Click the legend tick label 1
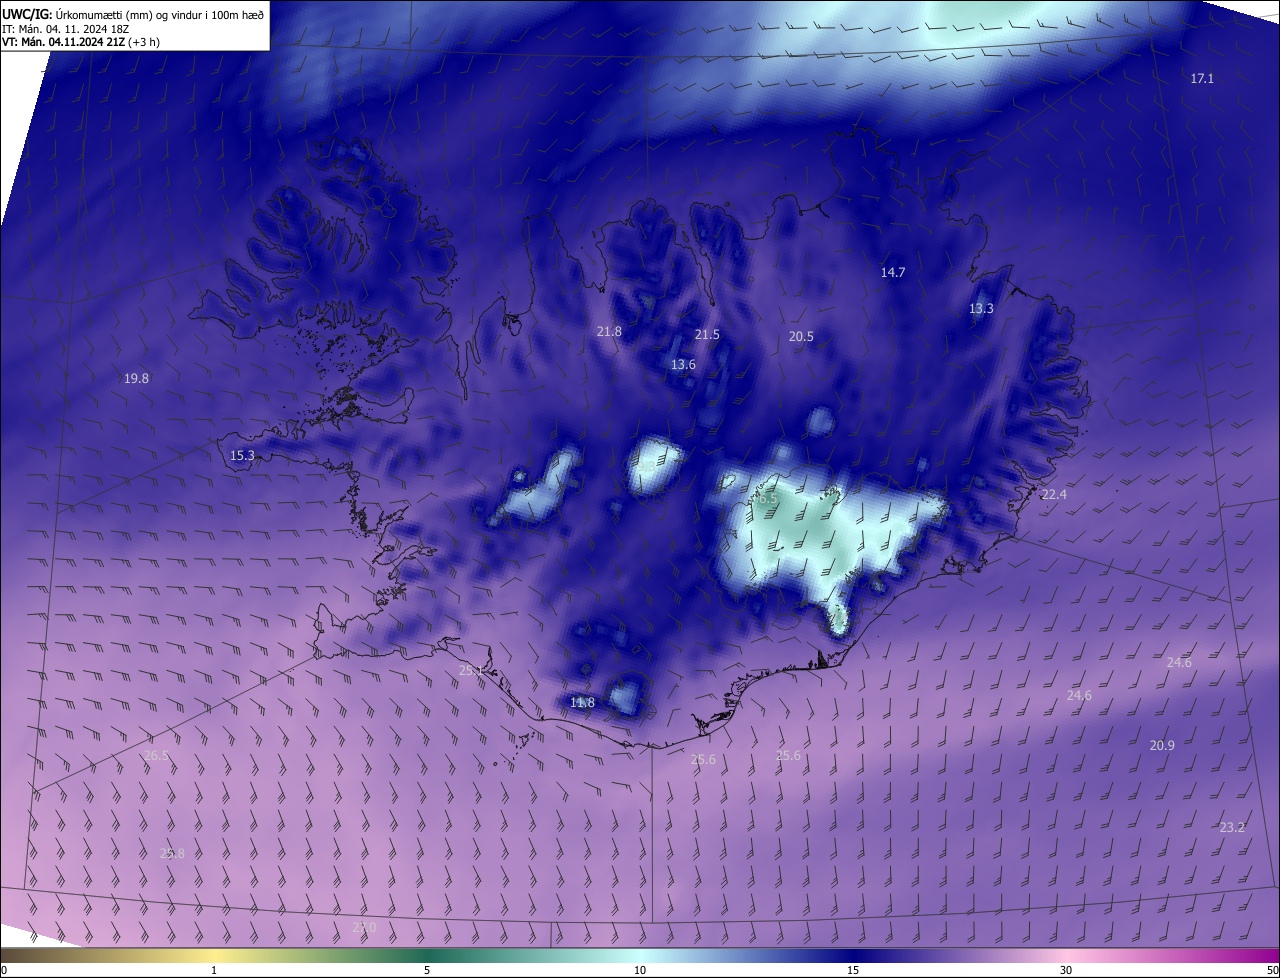The image size is (1280, 978). pyautogui.click(x=214, y=971)
